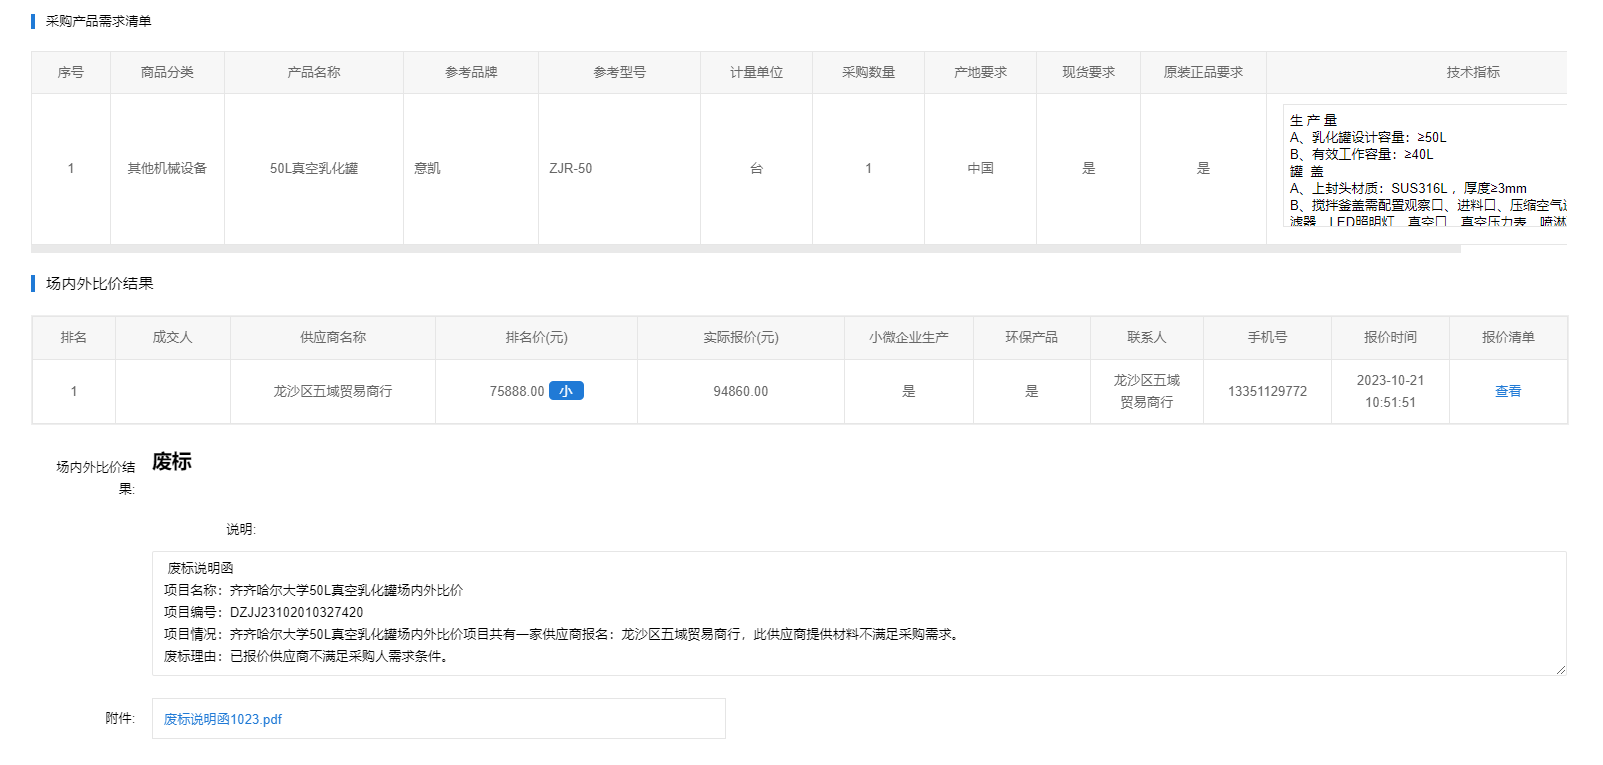Click the actual quote value 94860.00
1603x765 pixels.
point(740,392)
